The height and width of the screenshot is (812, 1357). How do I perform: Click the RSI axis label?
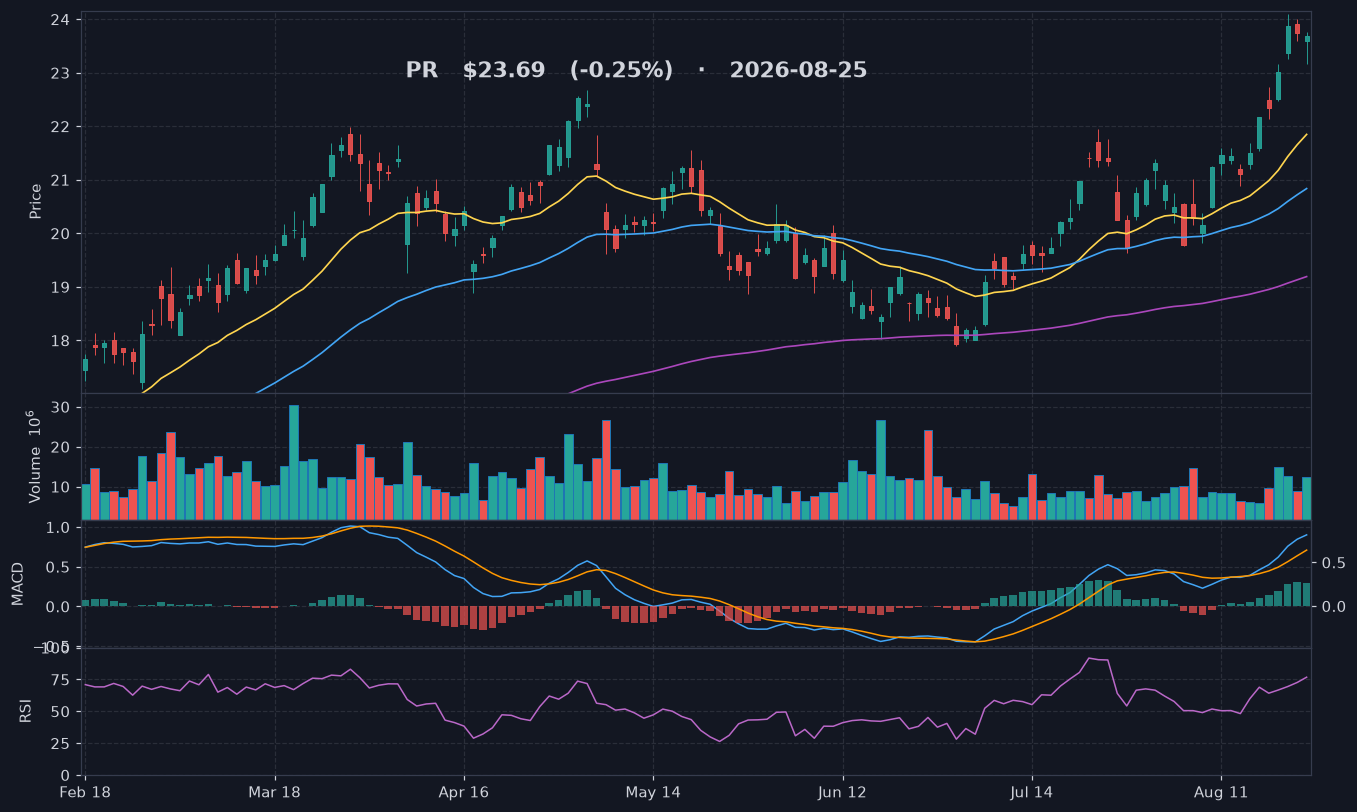[26, 711]
